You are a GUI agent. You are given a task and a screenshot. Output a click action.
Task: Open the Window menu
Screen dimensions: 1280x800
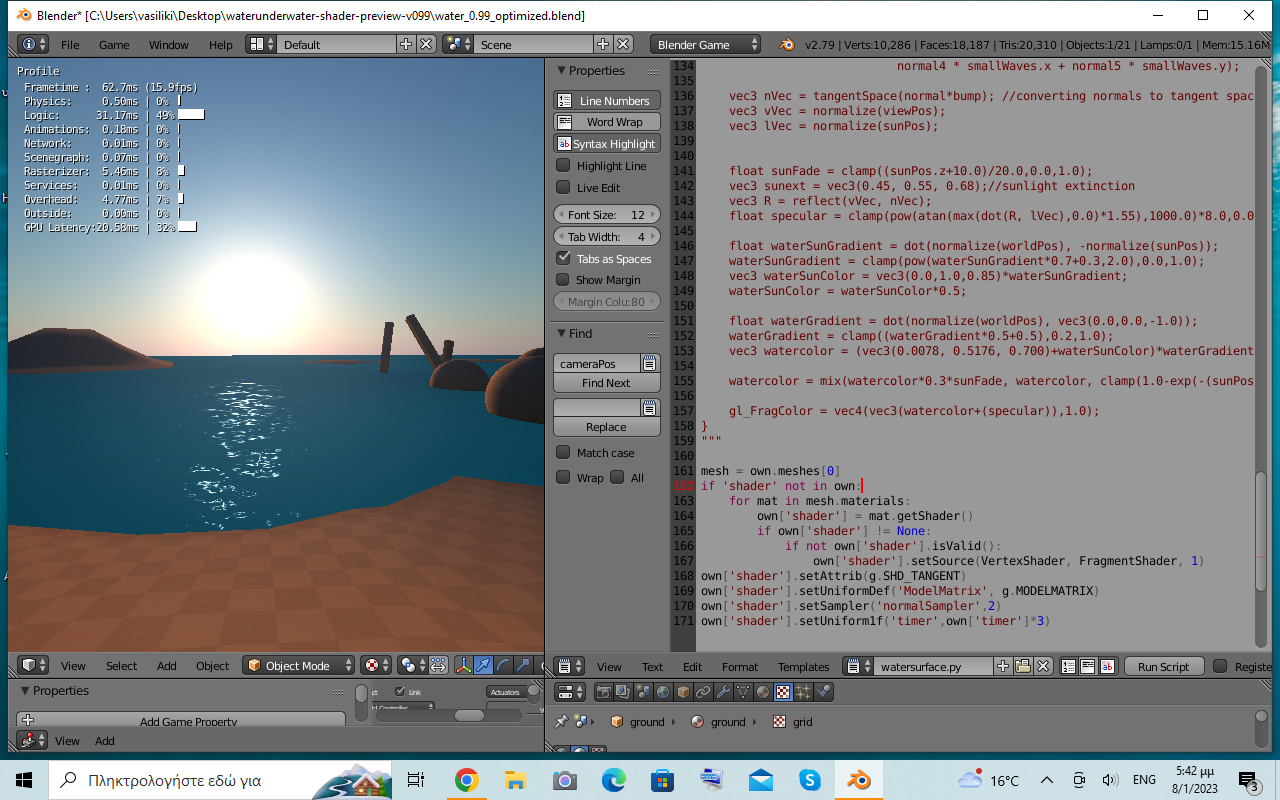point(169,45)
